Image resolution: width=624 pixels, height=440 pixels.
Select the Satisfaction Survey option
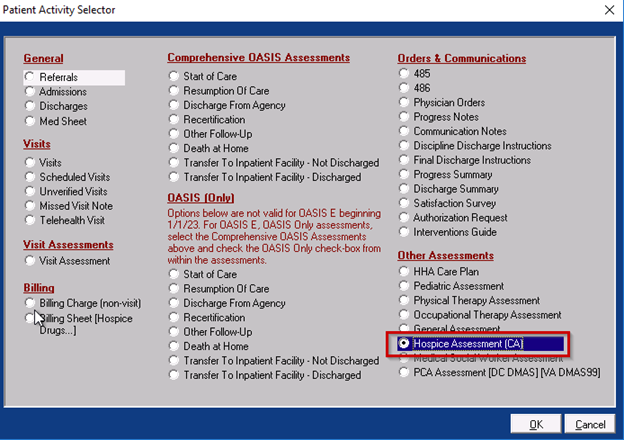[404, 204]
